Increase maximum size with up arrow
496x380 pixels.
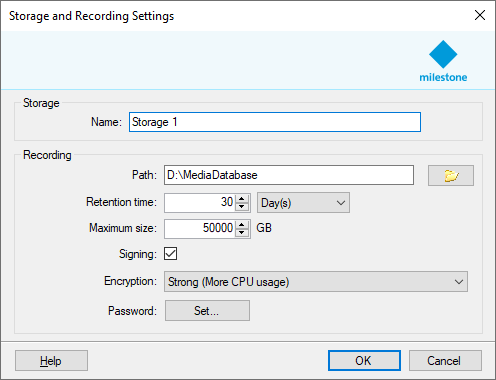(242, 224)
